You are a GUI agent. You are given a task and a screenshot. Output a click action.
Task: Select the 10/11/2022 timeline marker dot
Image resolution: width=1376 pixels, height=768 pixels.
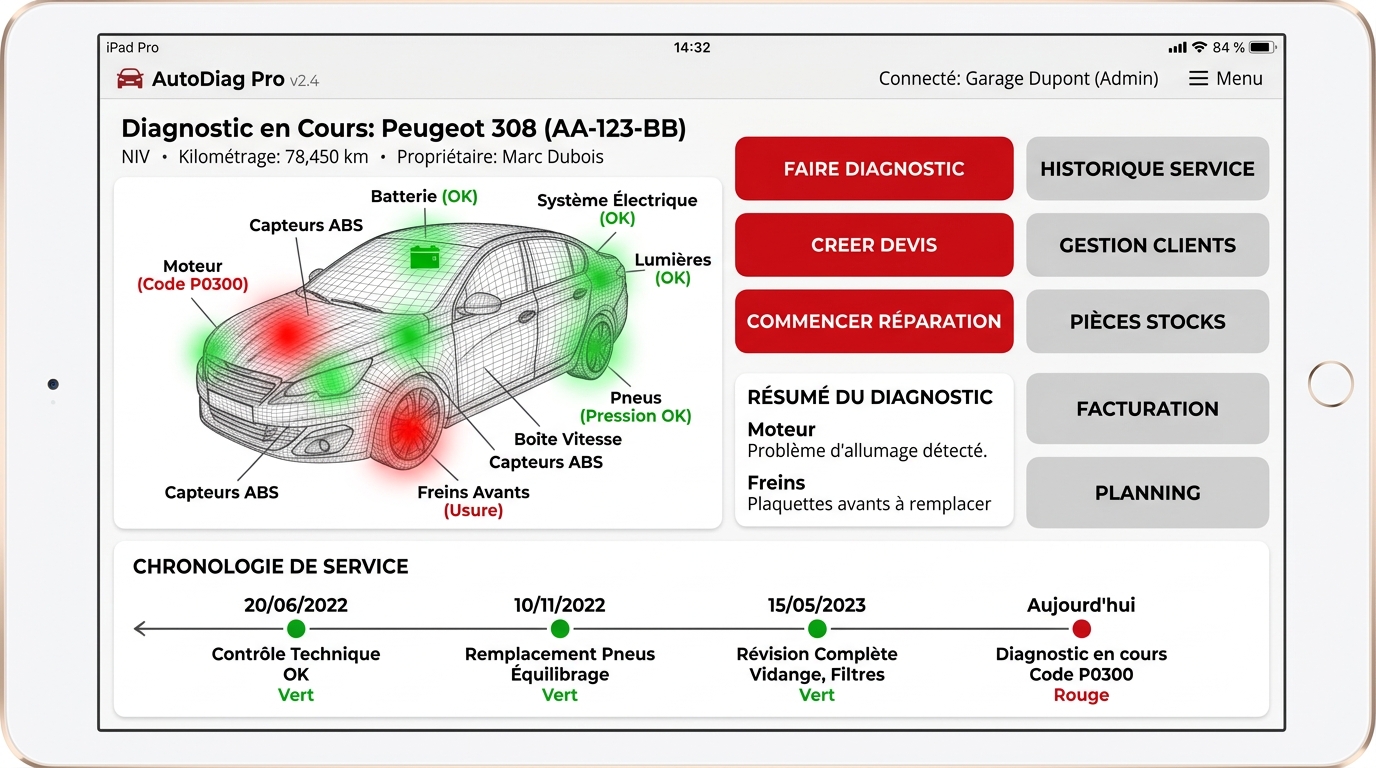[x=560, y=629]
